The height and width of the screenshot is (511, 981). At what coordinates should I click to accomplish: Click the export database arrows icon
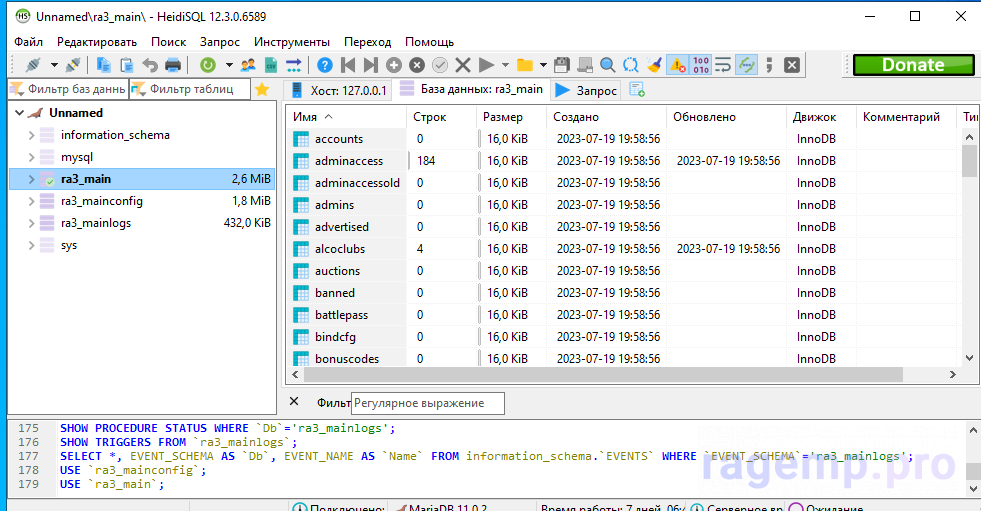pos(294,65)
